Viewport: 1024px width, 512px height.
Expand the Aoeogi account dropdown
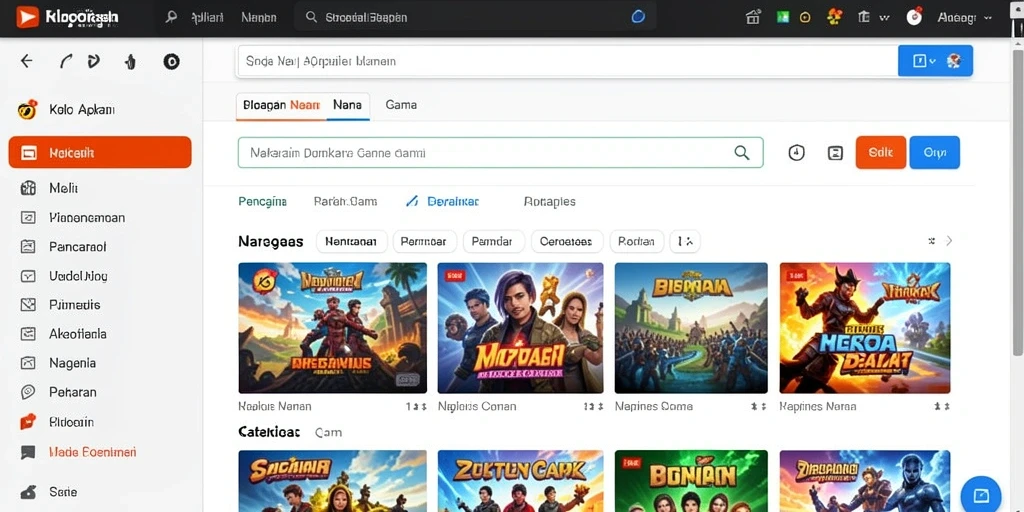[965, 18]
